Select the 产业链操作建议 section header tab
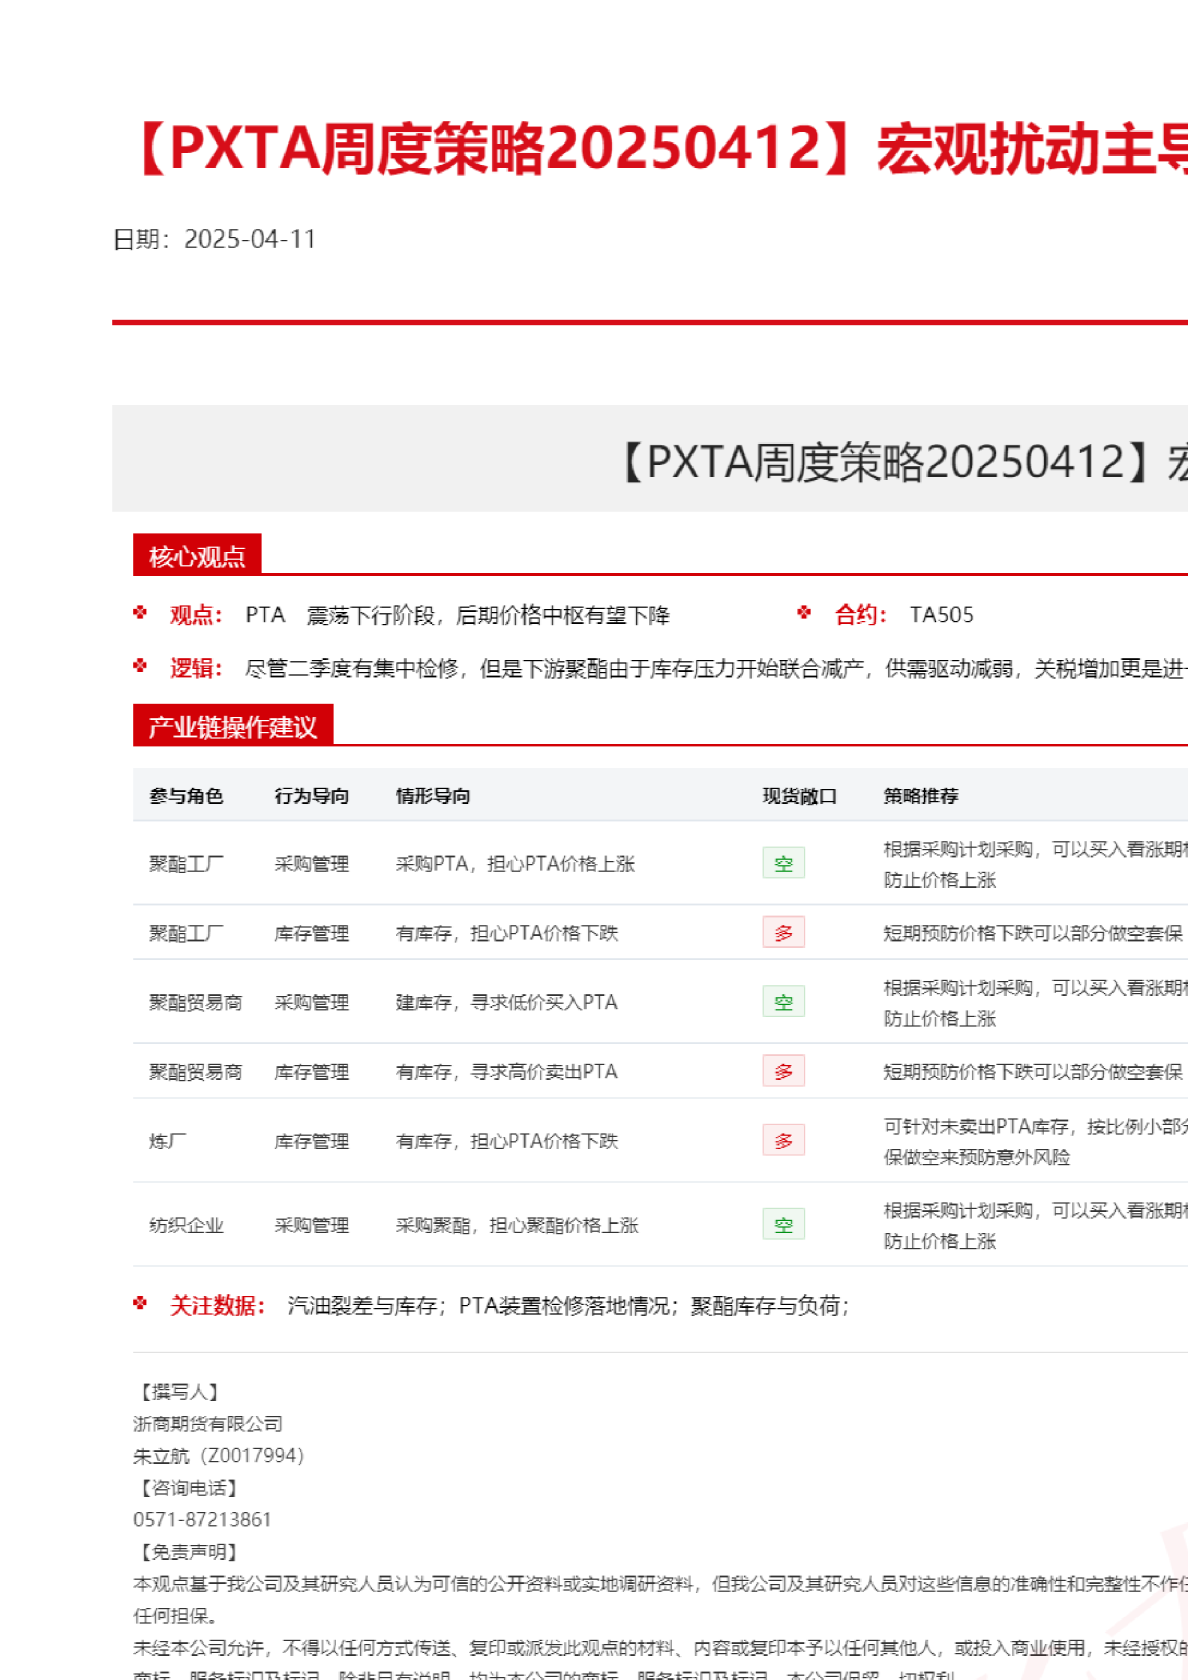The width and height of the screenshot is (1188, 1680). (x=233, y=726)
